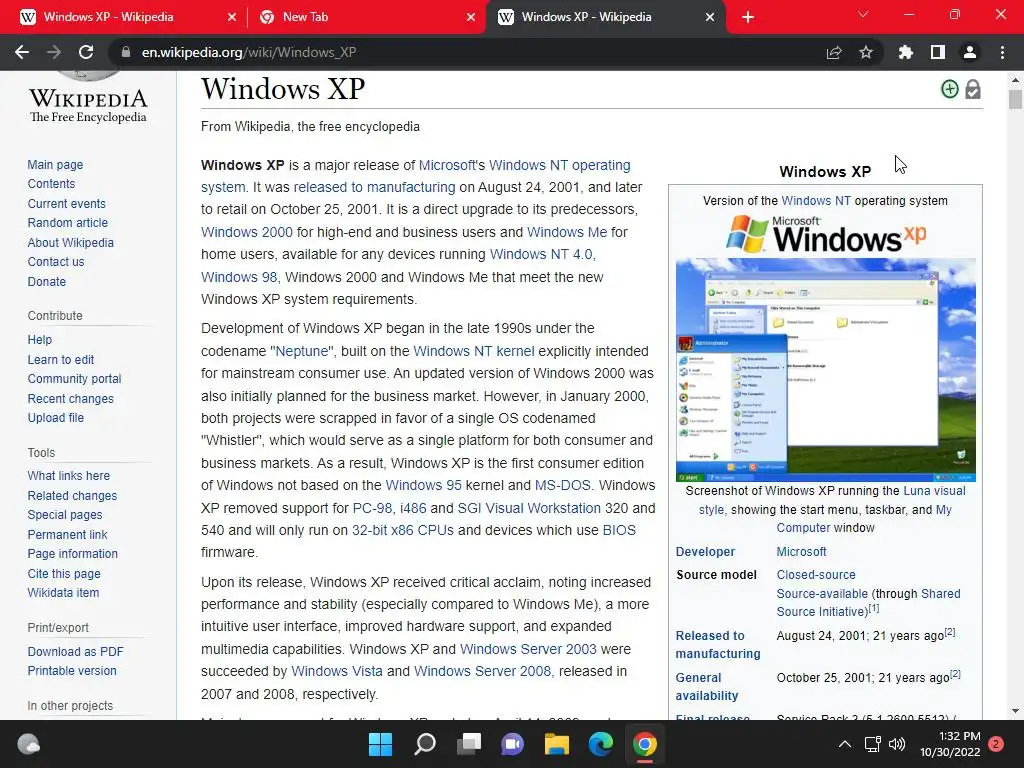Click the Chrome taskbar icon
The image size is (1024, 768).
645,744
